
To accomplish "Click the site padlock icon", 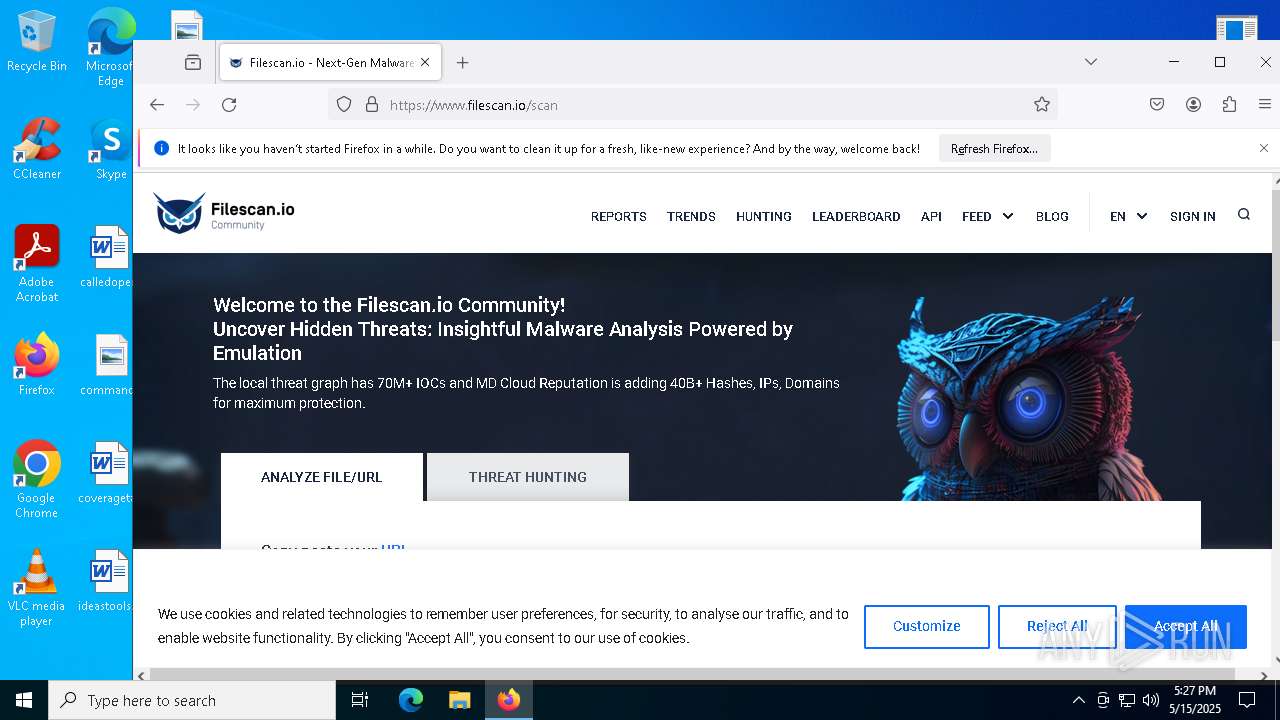I will [371, 104].
